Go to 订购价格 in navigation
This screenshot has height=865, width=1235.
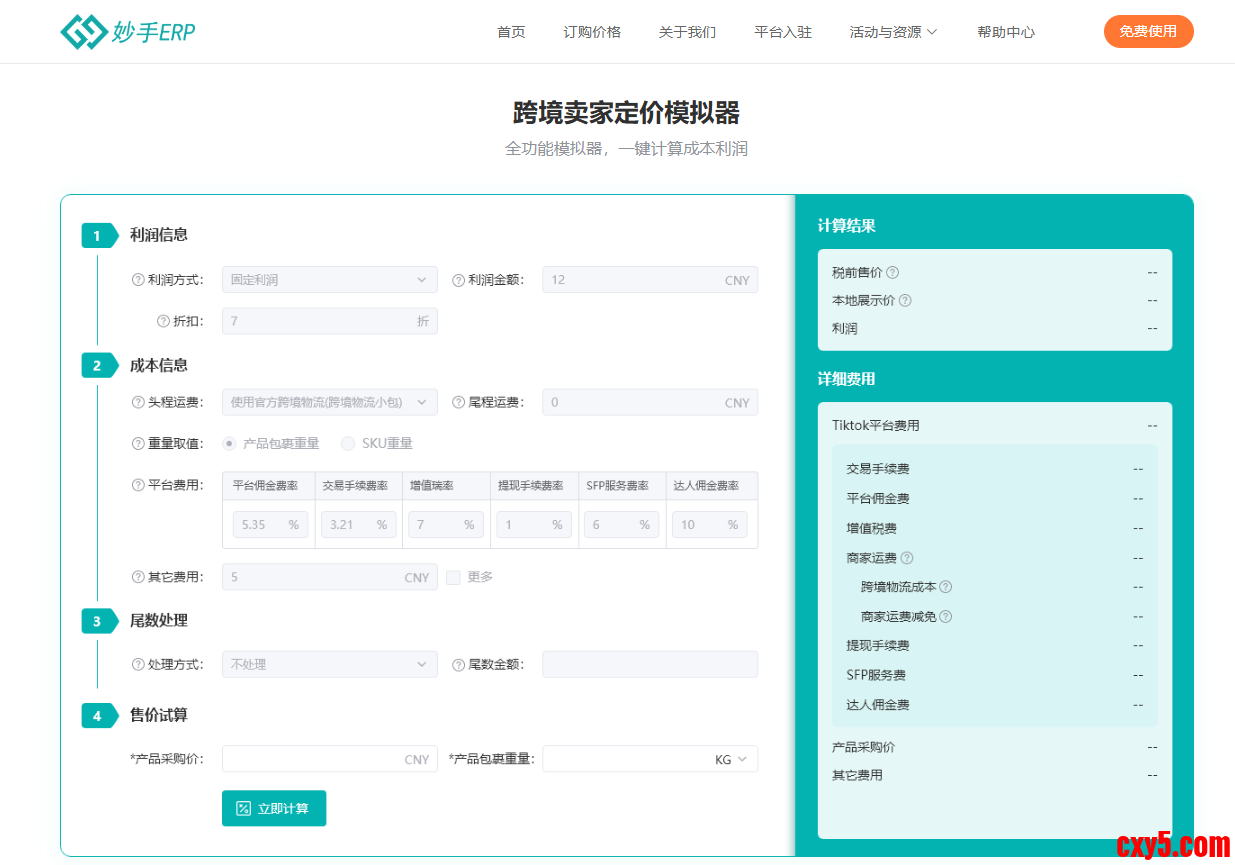(x=592, y=32)
